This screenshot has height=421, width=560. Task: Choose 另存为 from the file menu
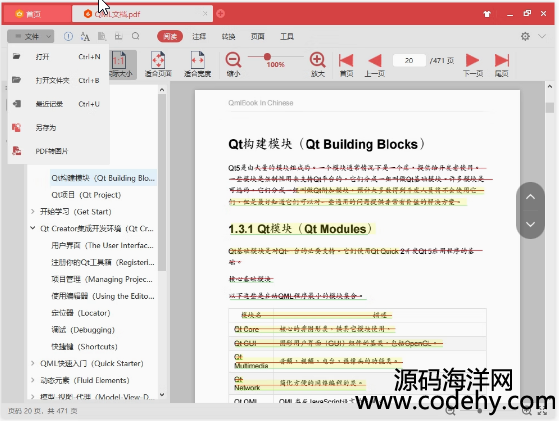coord(58,127)
